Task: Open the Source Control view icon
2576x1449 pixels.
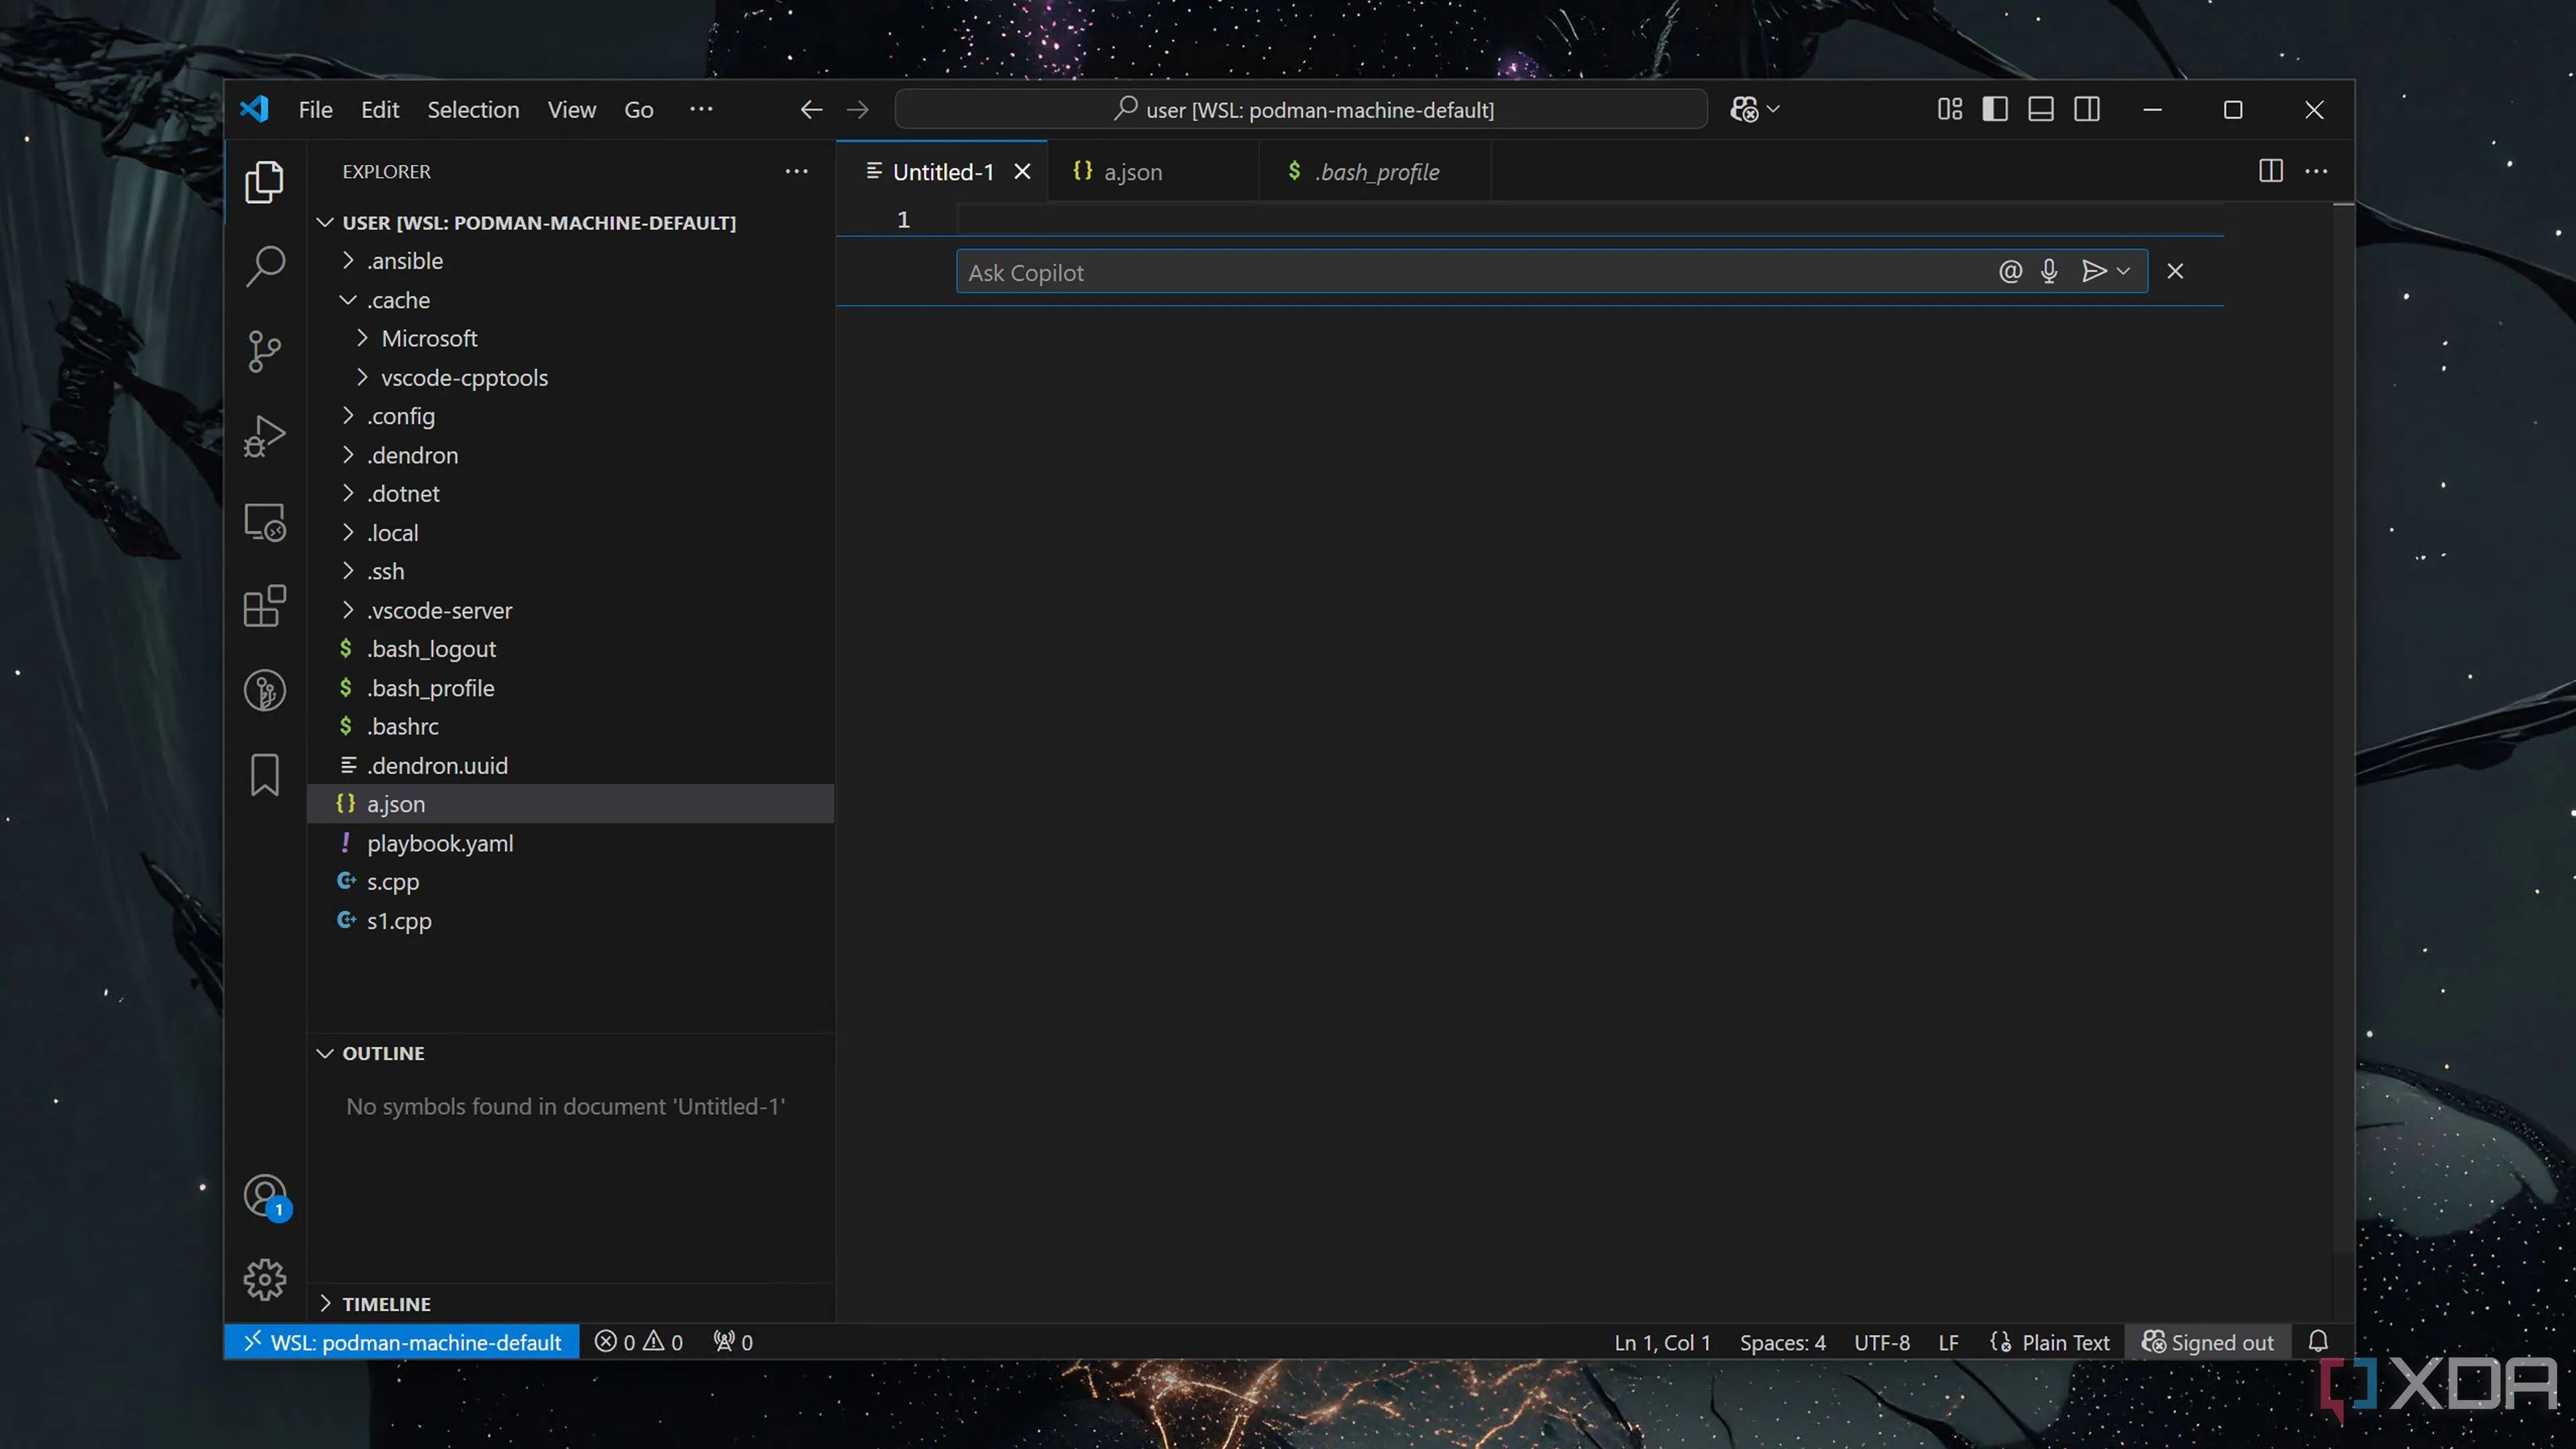Action: 264,351
